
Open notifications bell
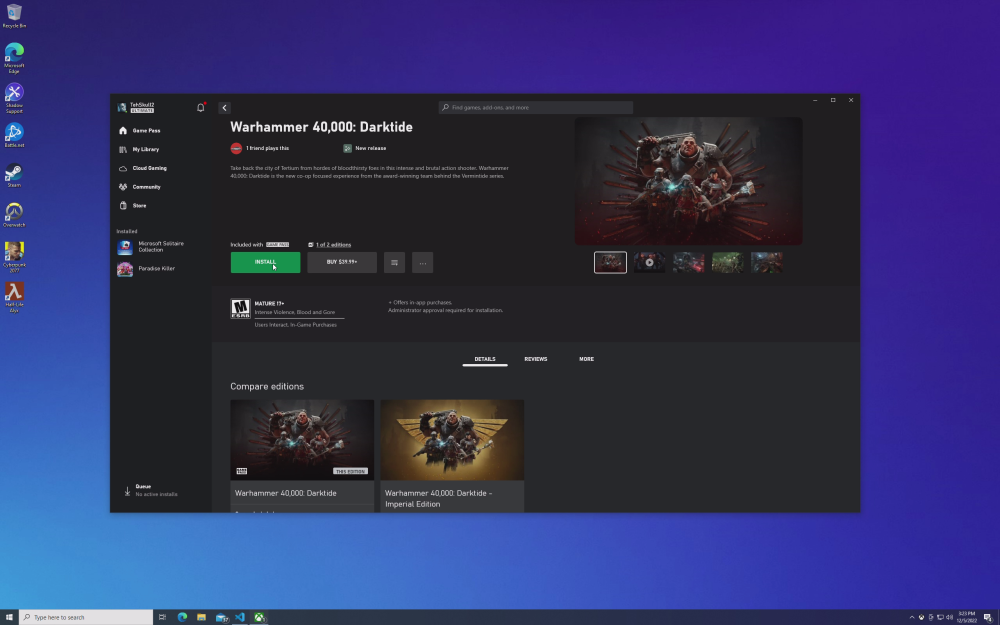200,107
